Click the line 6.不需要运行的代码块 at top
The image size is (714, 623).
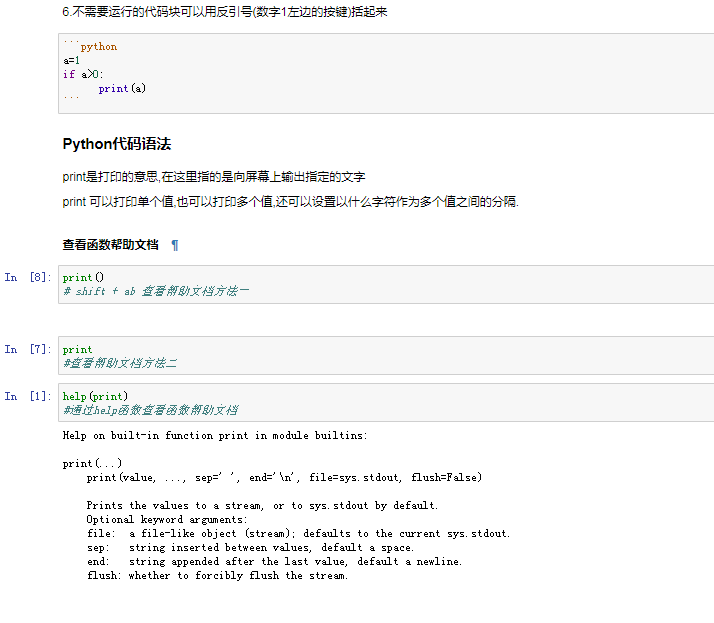click(x=224, y=12)
